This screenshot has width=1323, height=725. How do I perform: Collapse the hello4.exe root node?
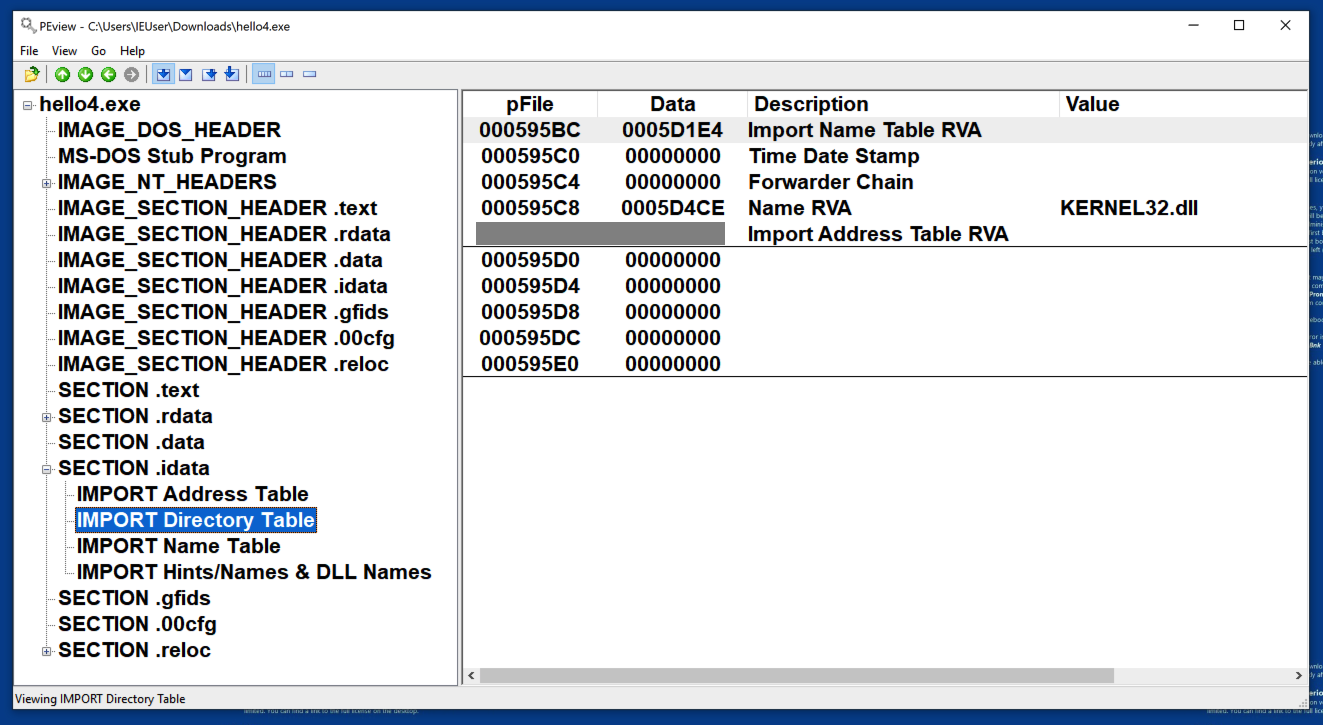point(28,105)
